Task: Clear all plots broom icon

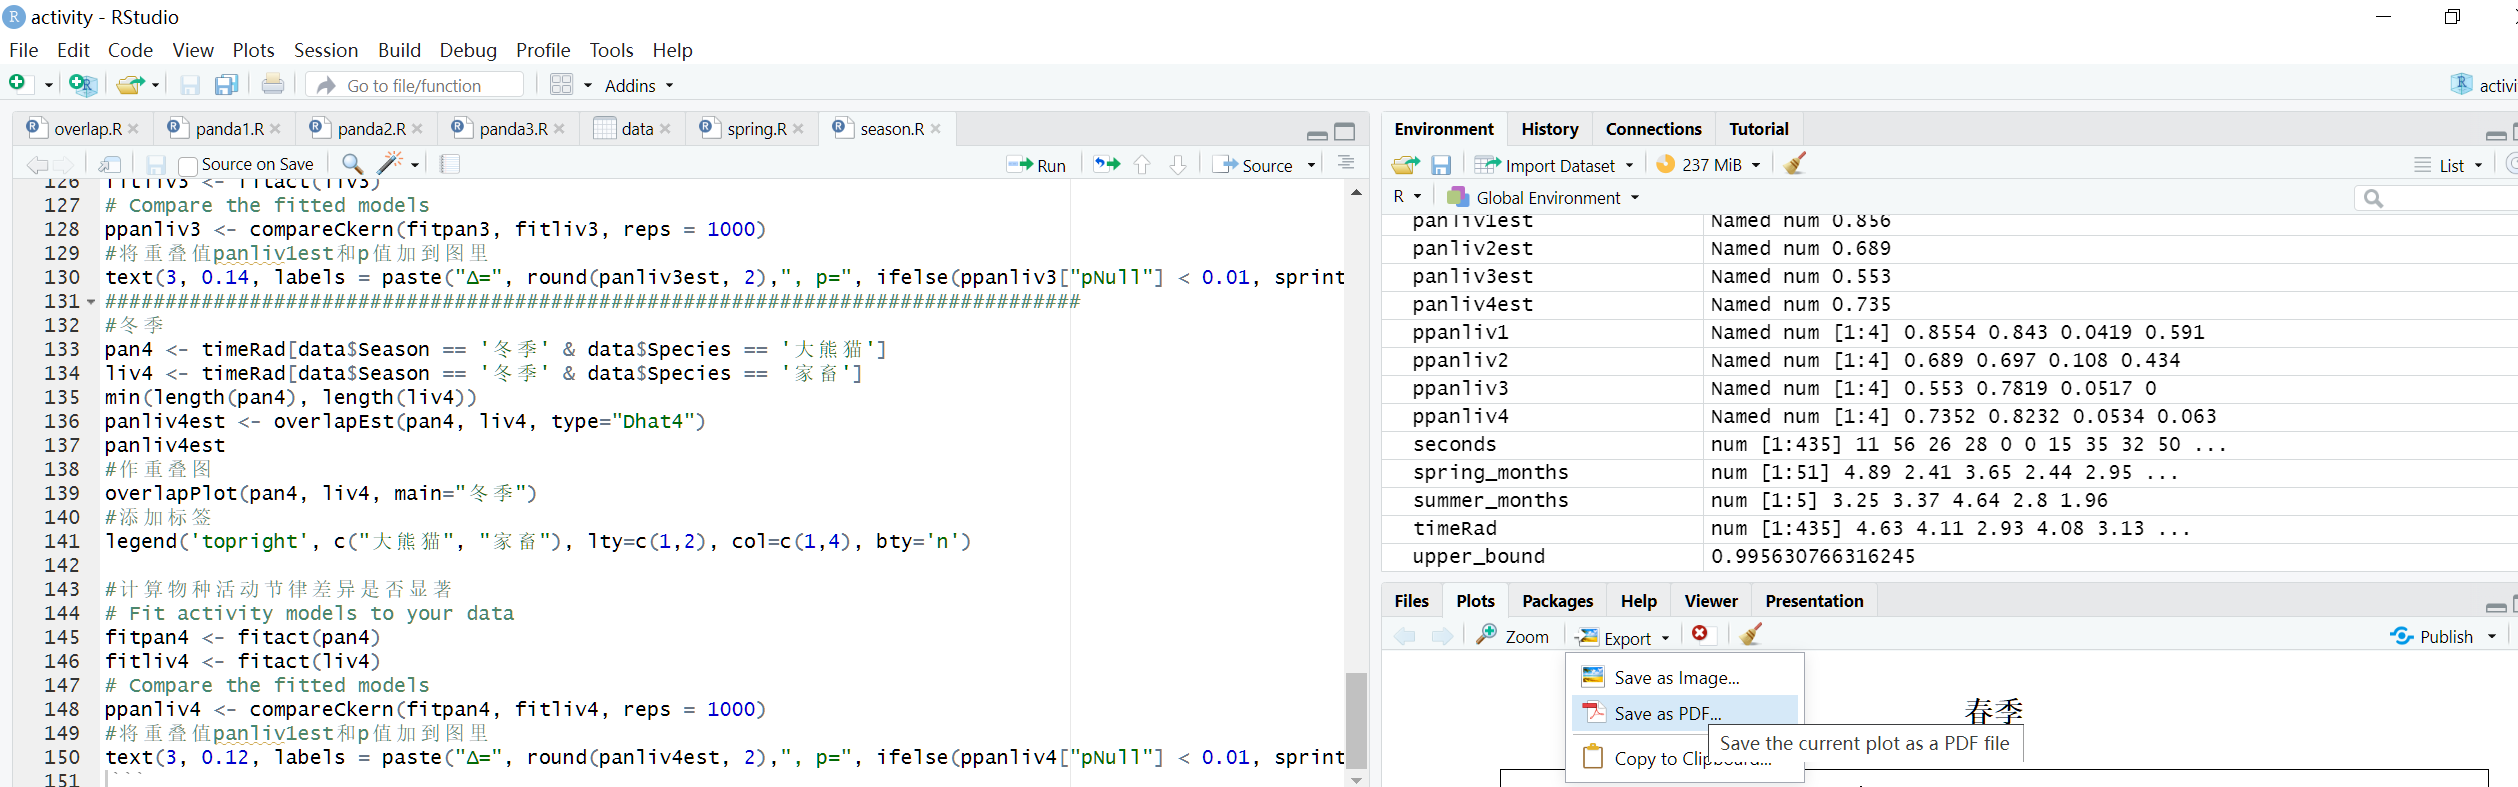Action: click(1751, 634)
